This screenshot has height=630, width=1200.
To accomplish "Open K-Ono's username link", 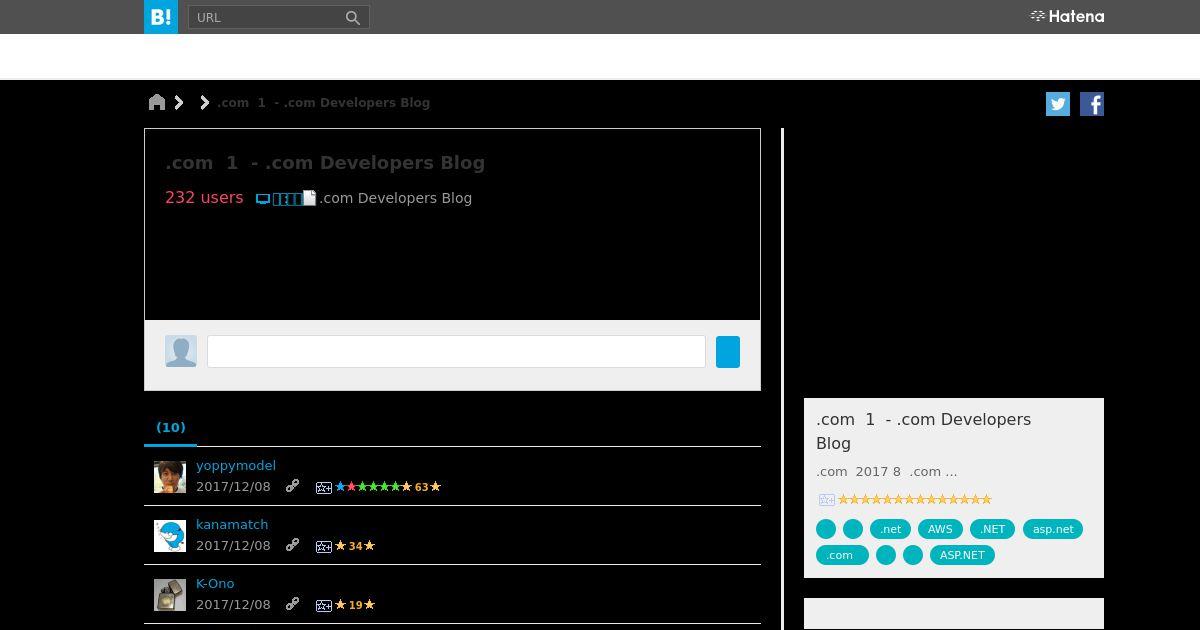I will pos(215,583).
